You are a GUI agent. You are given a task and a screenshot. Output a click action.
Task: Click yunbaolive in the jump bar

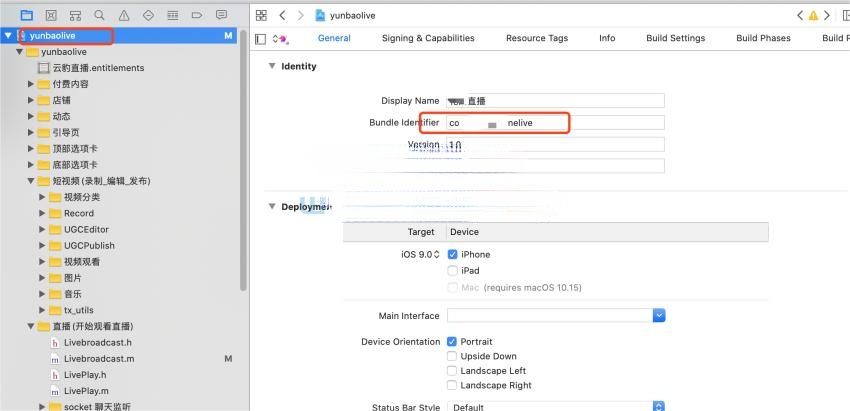click(352, 16)
